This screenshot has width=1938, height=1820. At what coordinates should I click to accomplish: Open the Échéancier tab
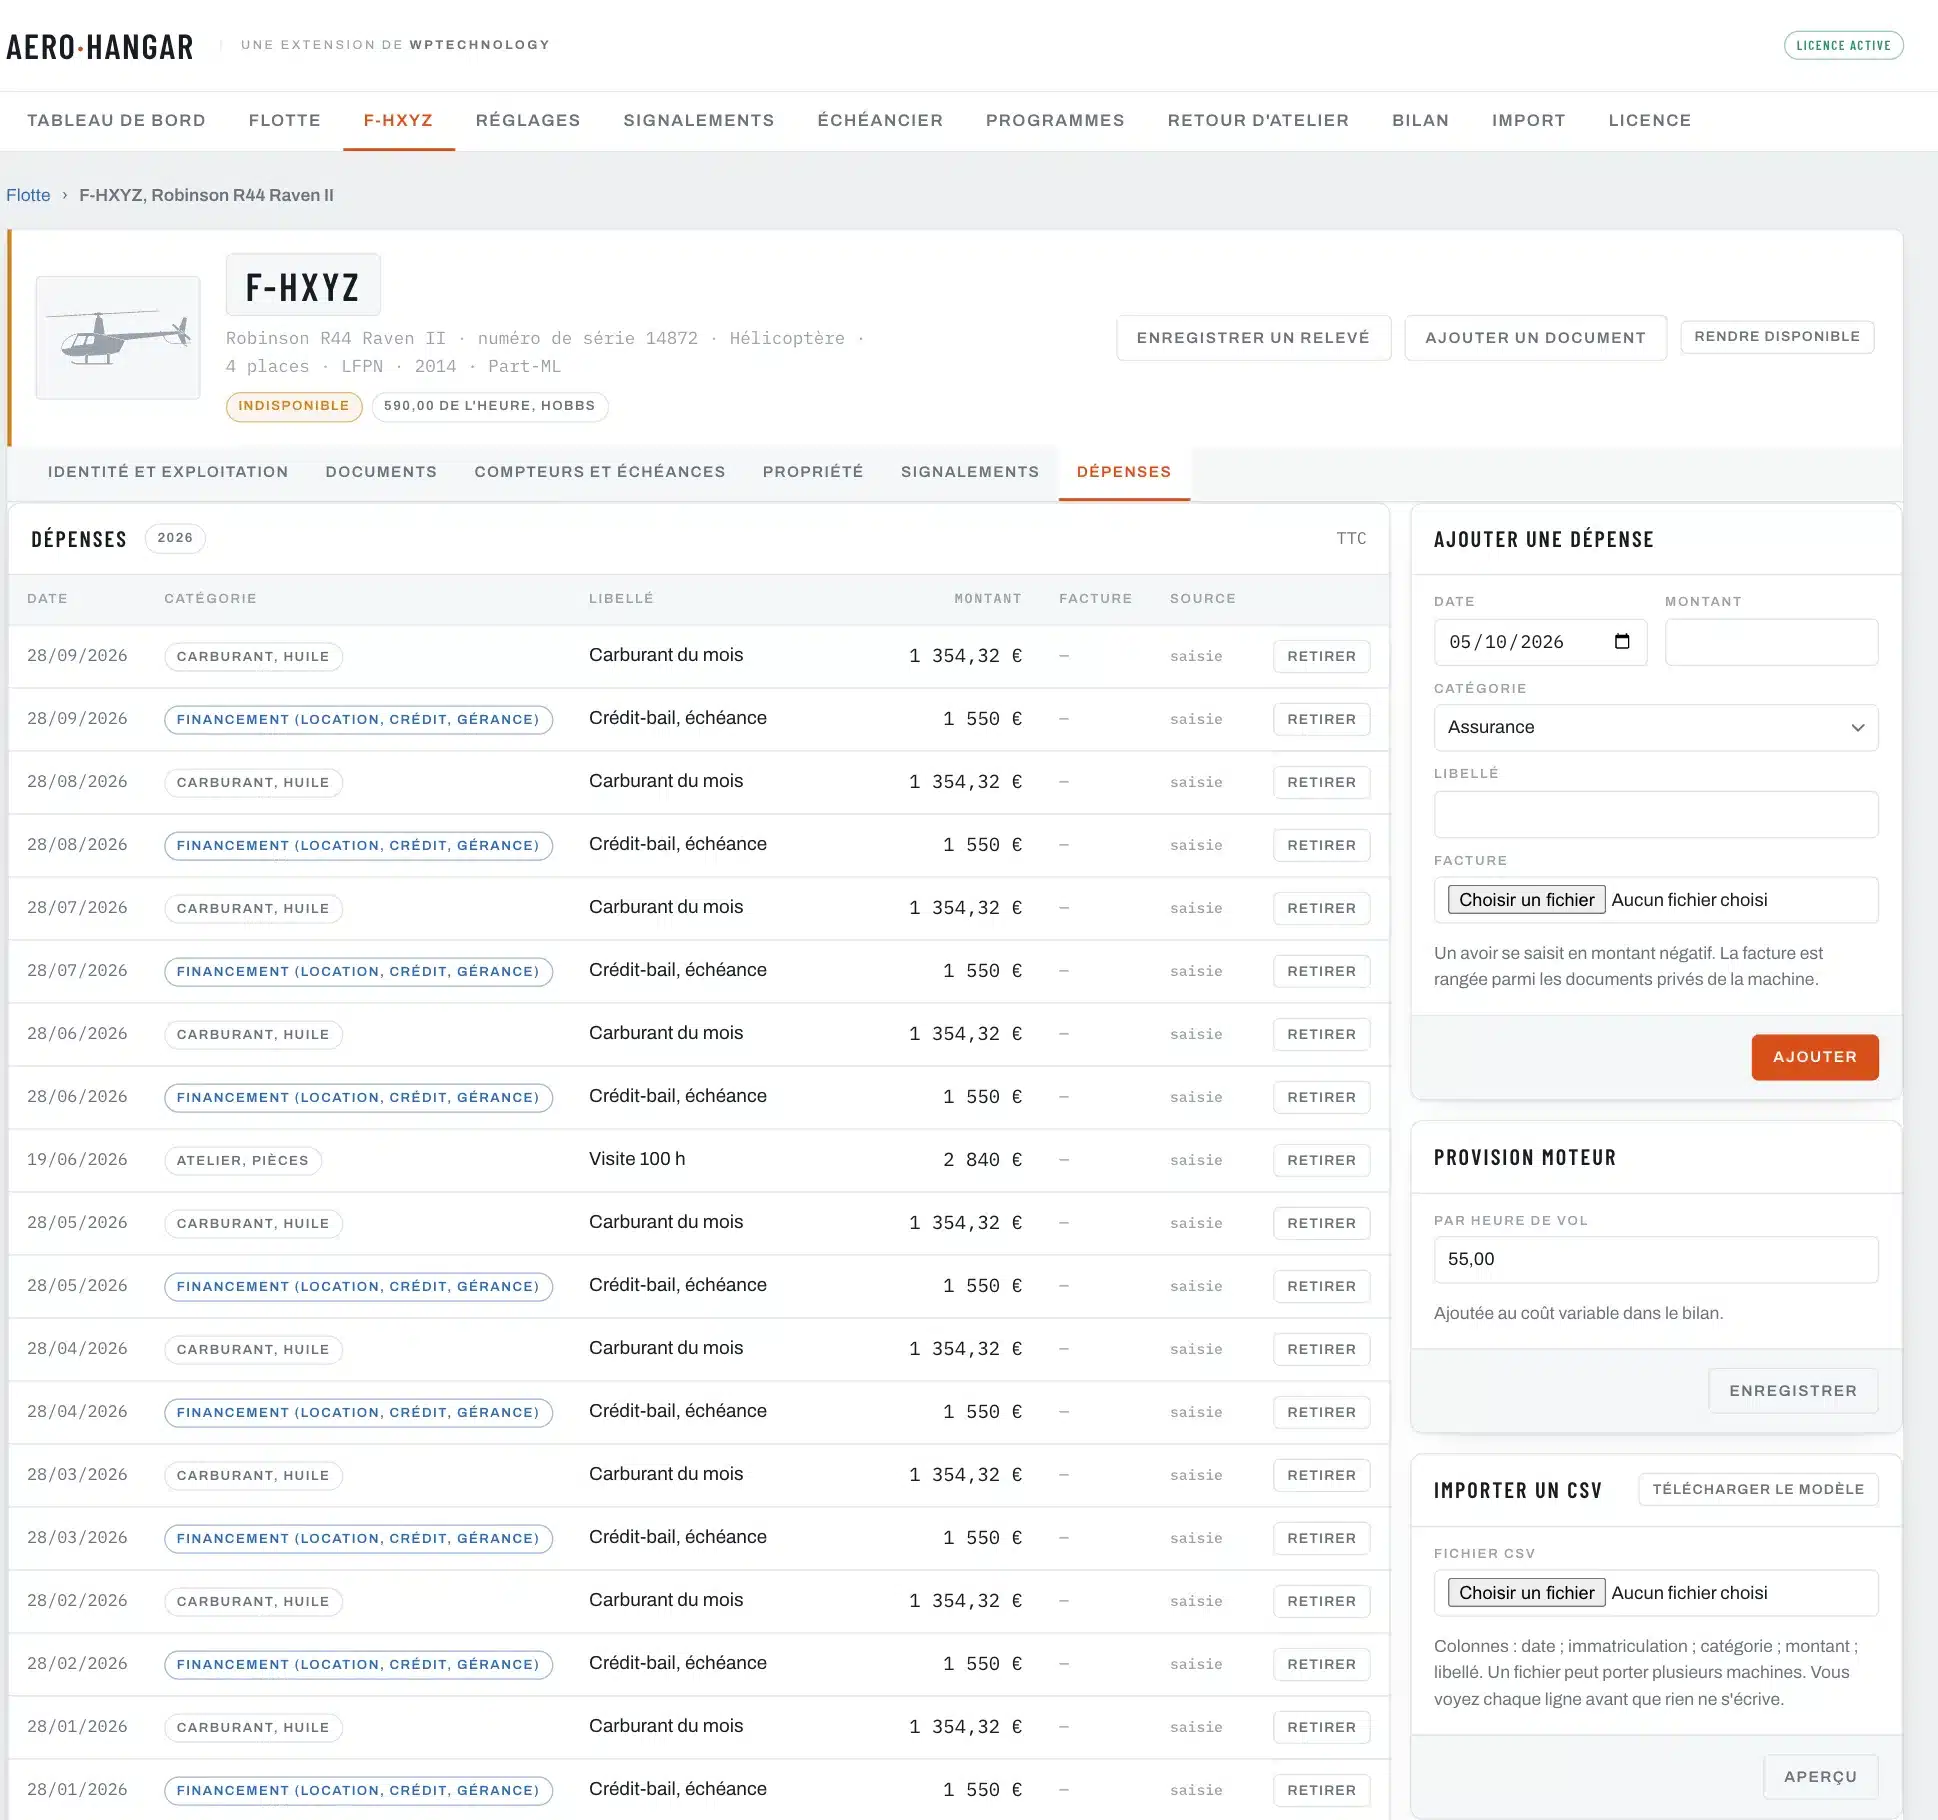point(880,120)
